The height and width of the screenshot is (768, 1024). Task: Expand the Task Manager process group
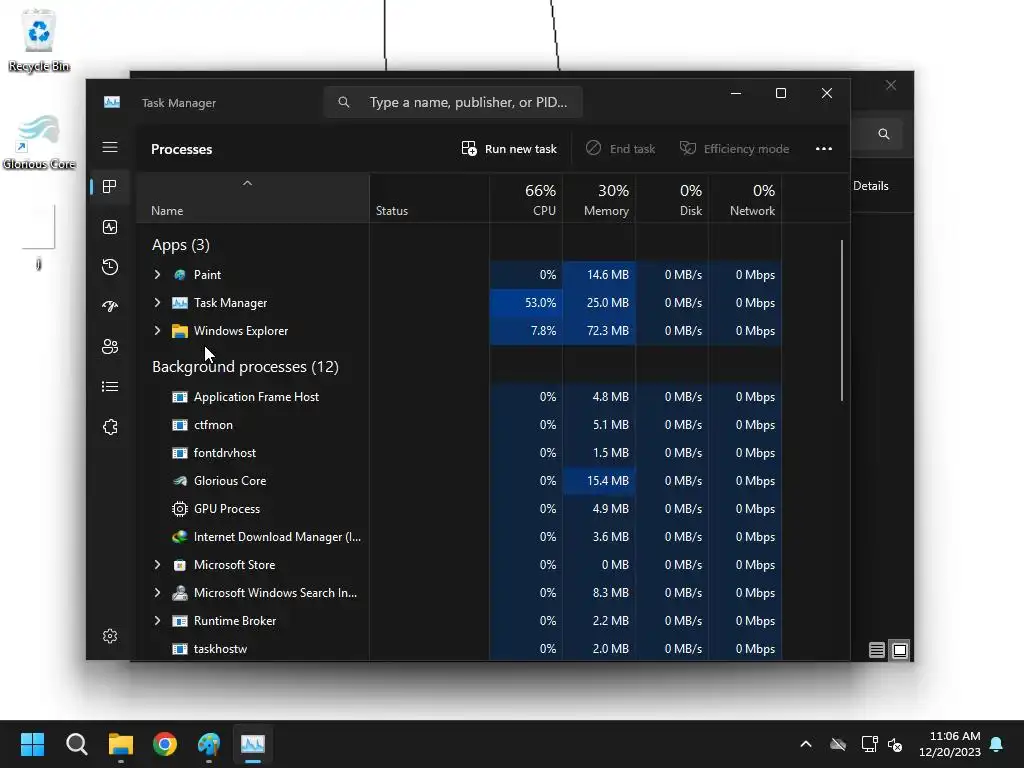tap(157, 303)
